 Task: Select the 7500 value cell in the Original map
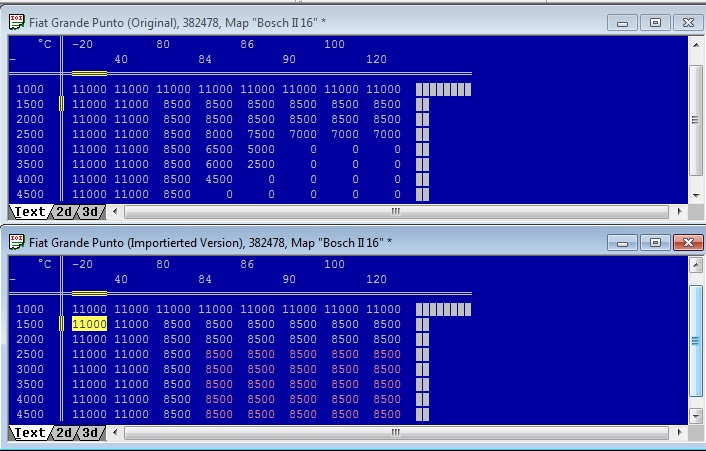[x=260, y=134]
